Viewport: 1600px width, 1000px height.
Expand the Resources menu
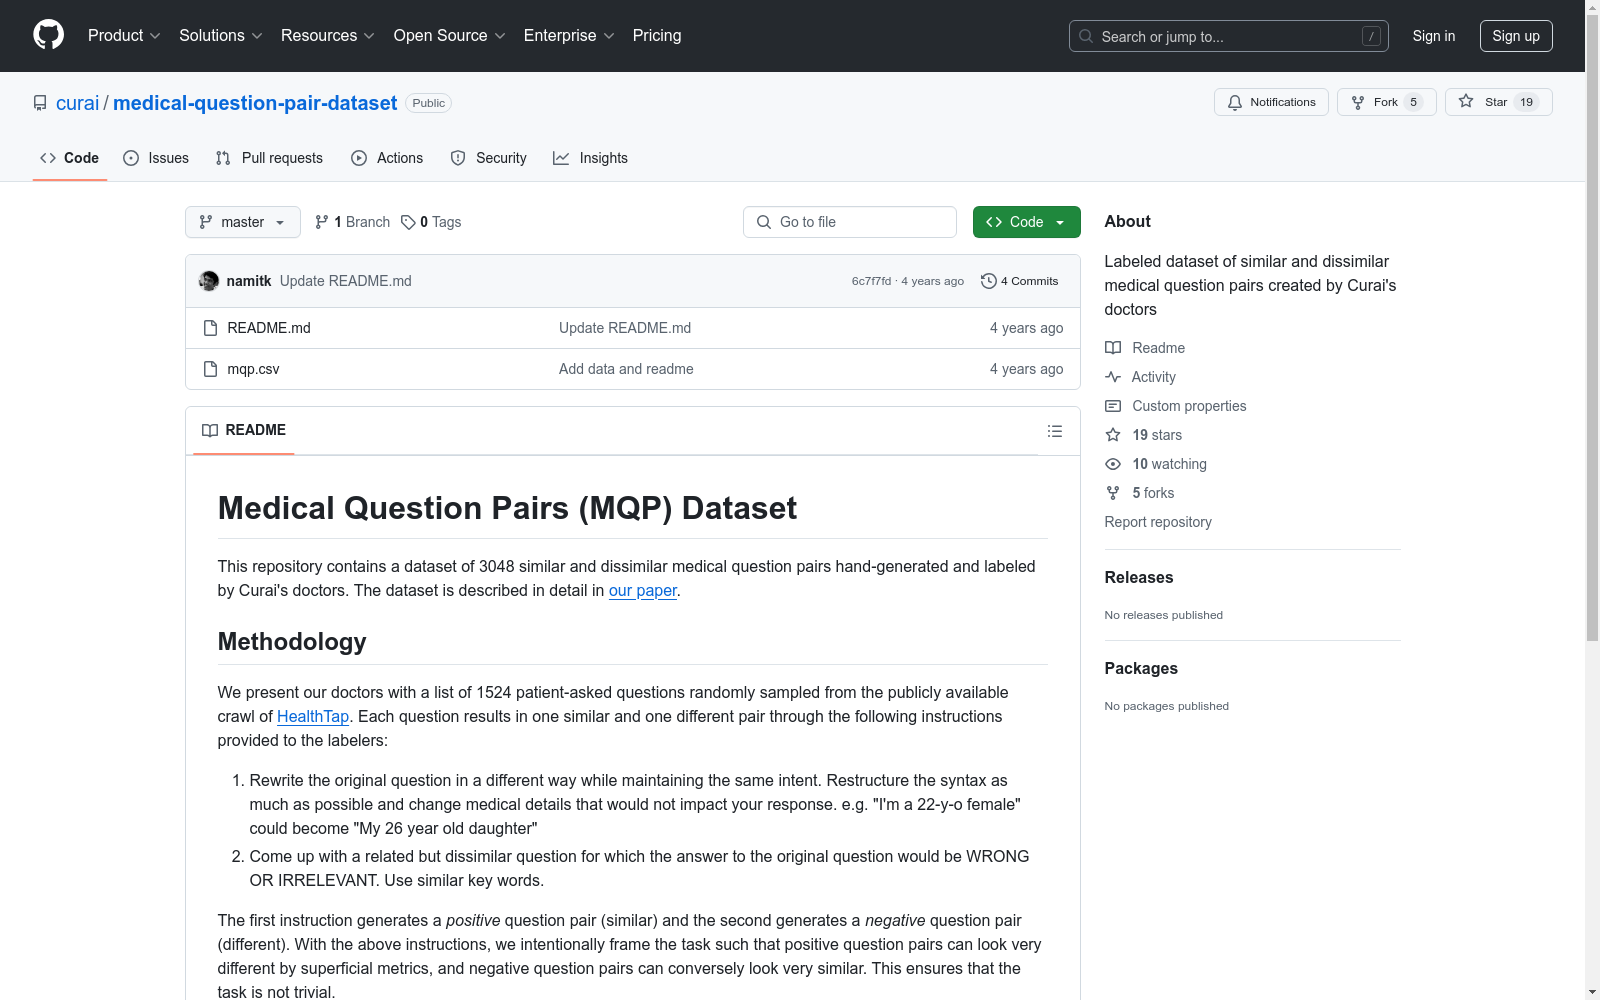tap(328, 35)
